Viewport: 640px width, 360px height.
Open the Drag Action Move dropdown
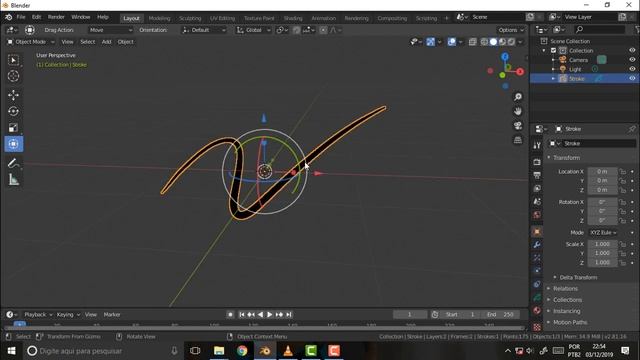click(111, 30)
